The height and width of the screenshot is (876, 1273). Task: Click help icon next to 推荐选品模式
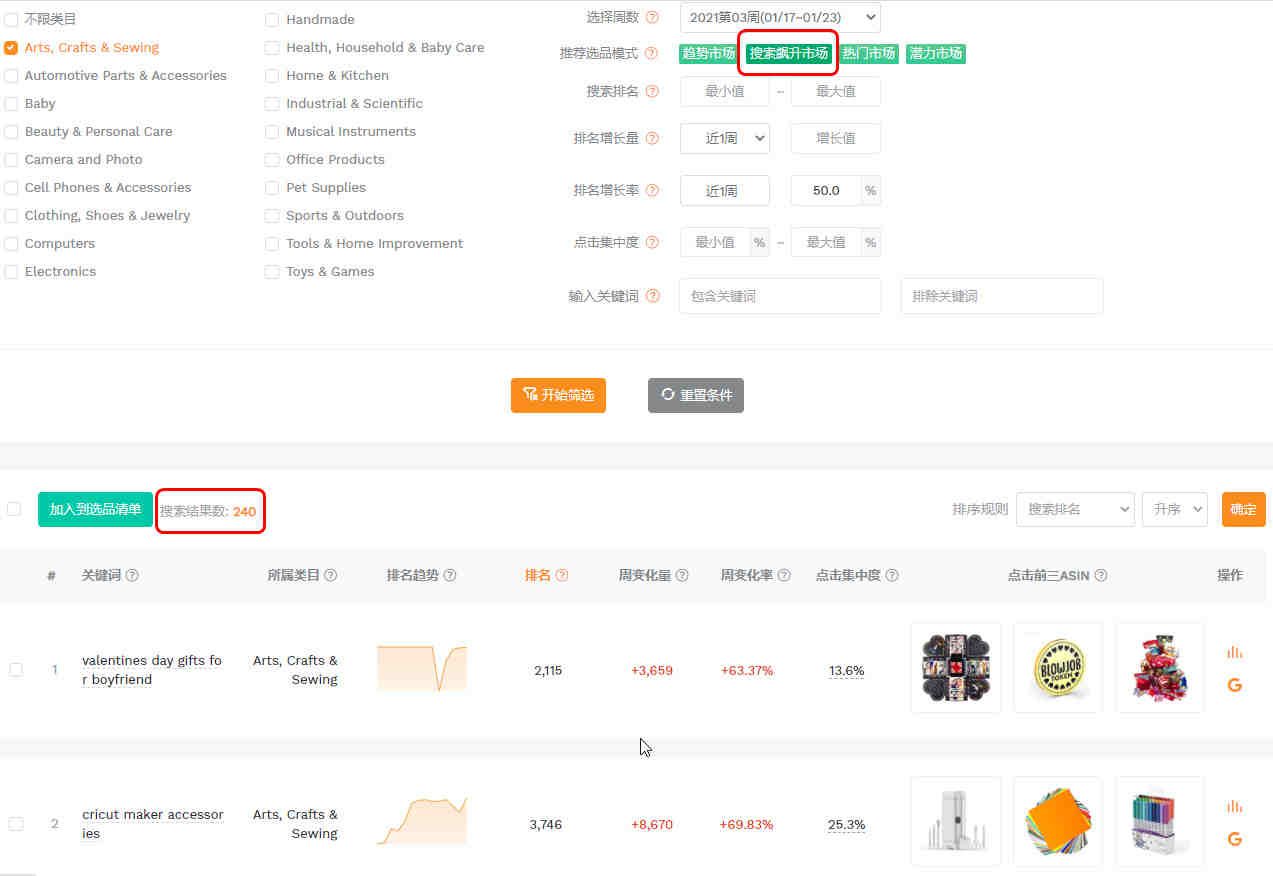pos(652,53)
